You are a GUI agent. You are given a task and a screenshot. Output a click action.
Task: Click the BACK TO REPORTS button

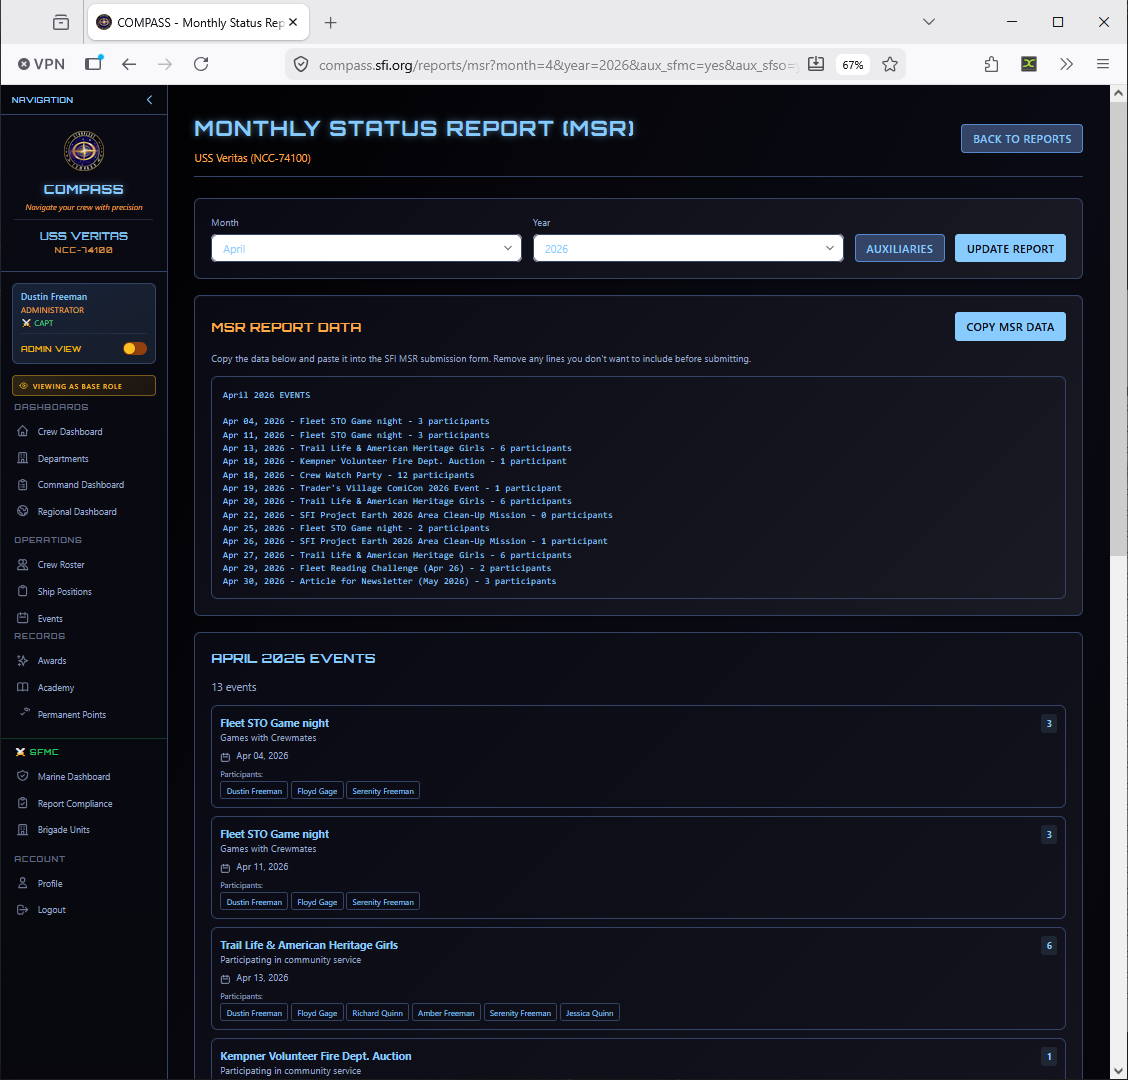coord(1022,139)
